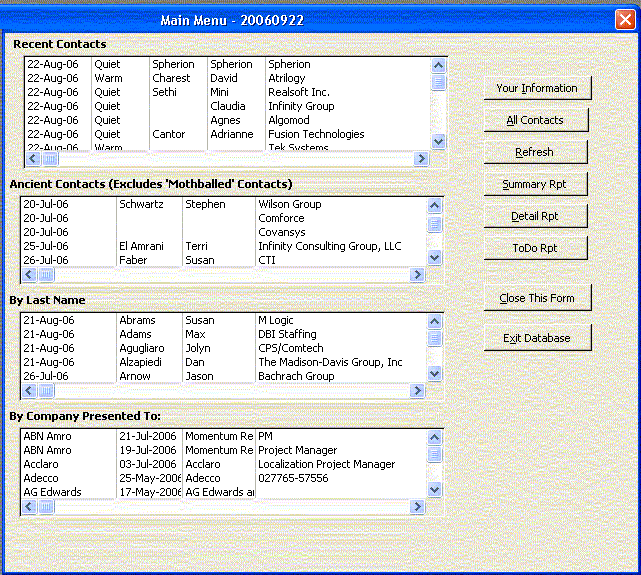Run the Detail Rpt report
The width and height of the screenshot is (641, 575).
click(535, 216)
